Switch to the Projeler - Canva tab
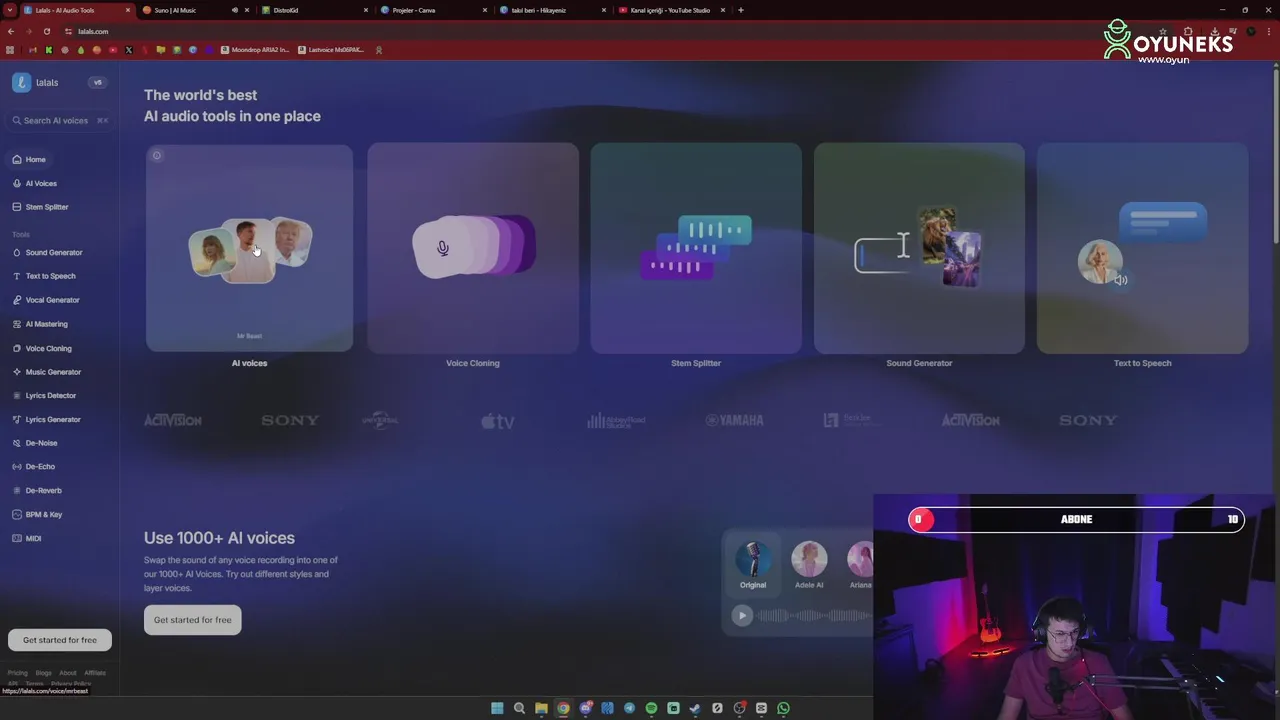This screenshot has height=720, width=1280. tap(434, 10)
